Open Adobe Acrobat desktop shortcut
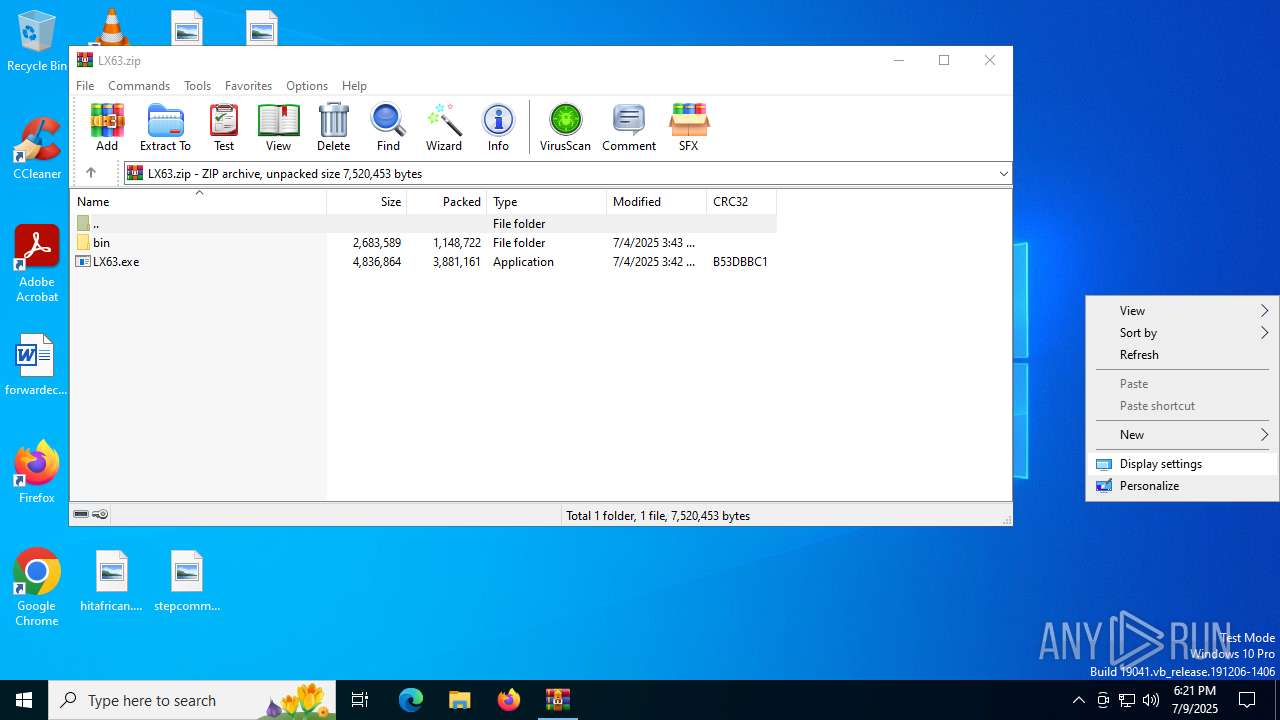This screenshot has height=720, width=1280. tap(36, 263)
